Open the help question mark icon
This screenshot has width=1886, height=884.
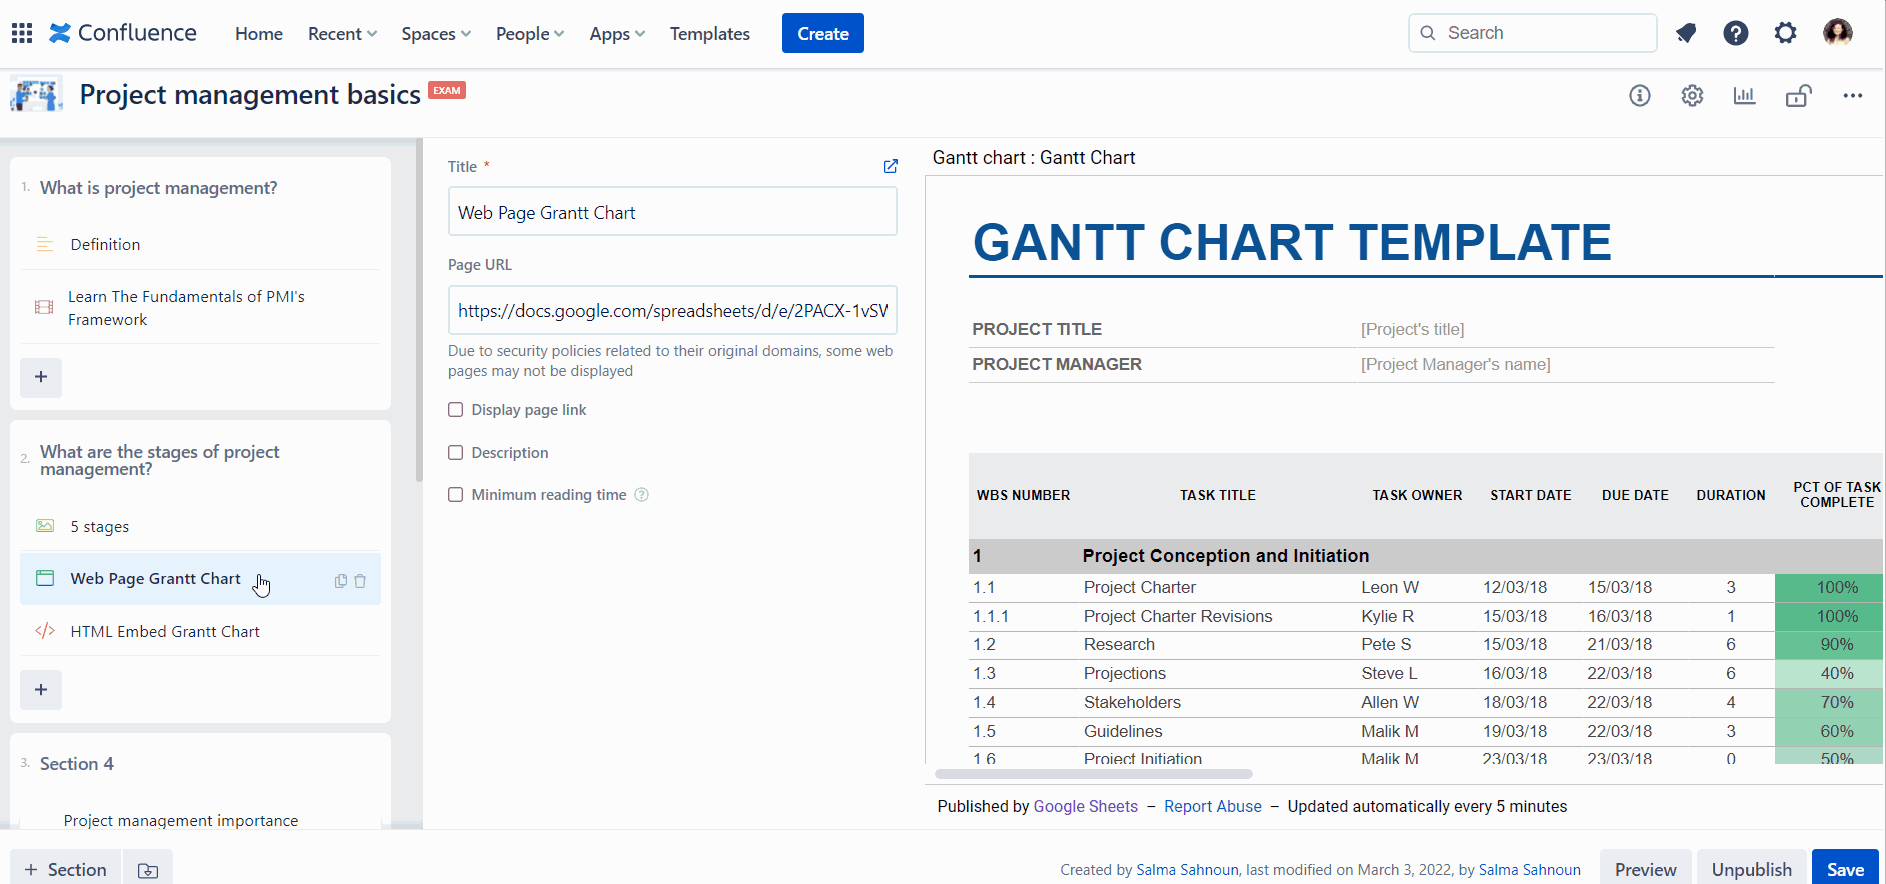1736,33
